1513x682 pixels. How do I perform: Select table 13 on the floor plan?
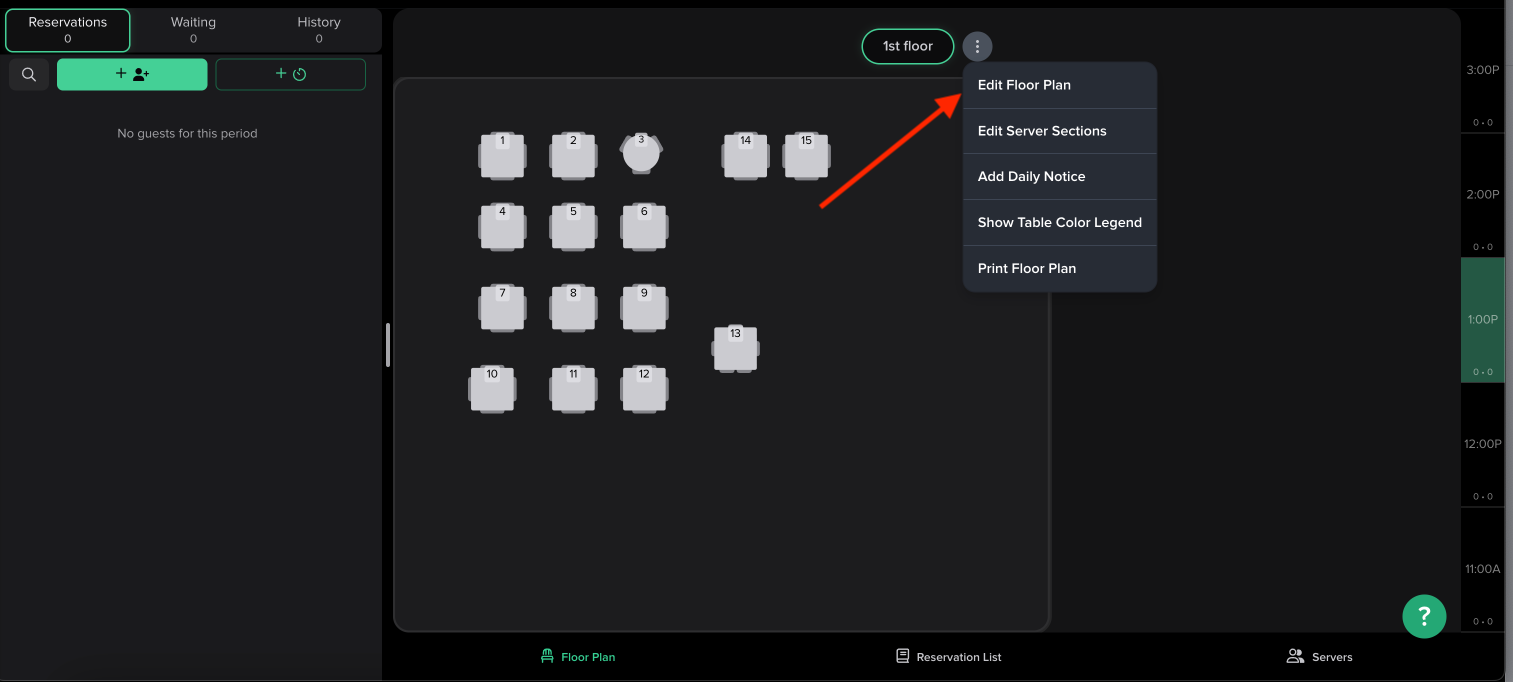[735, 349]
